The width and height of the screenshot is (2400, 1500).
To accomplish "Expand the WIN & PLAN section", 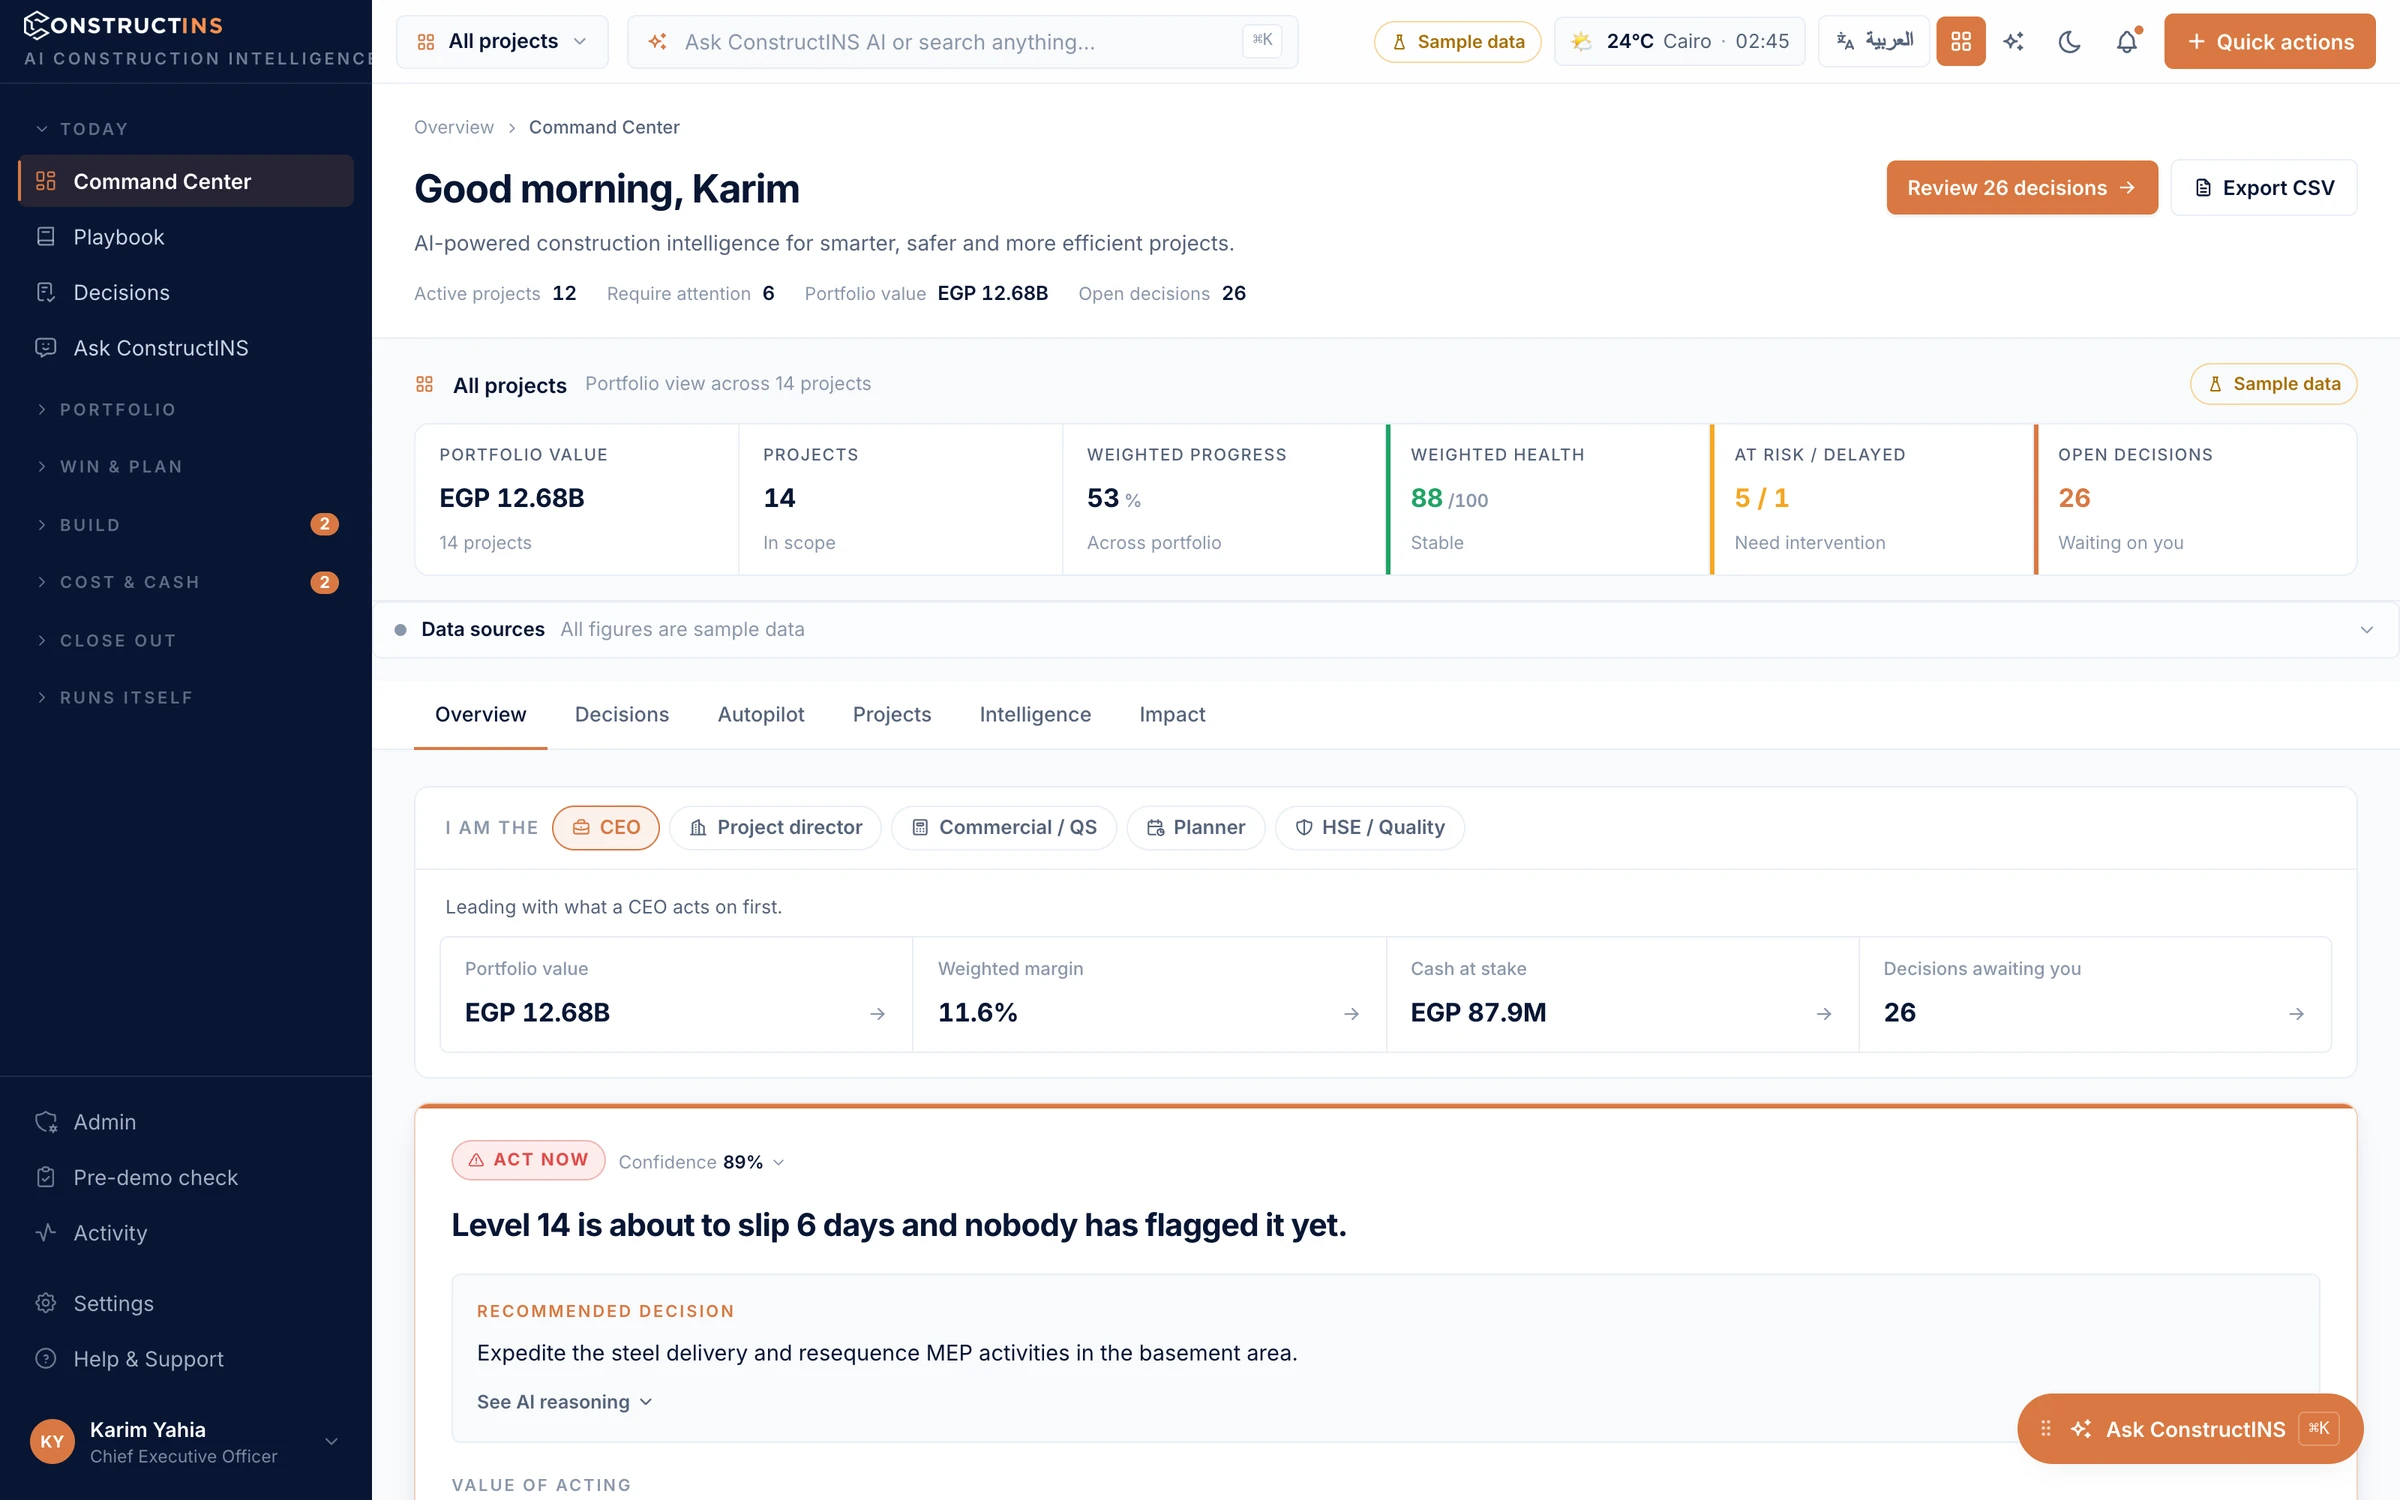I will pos(110,466).
